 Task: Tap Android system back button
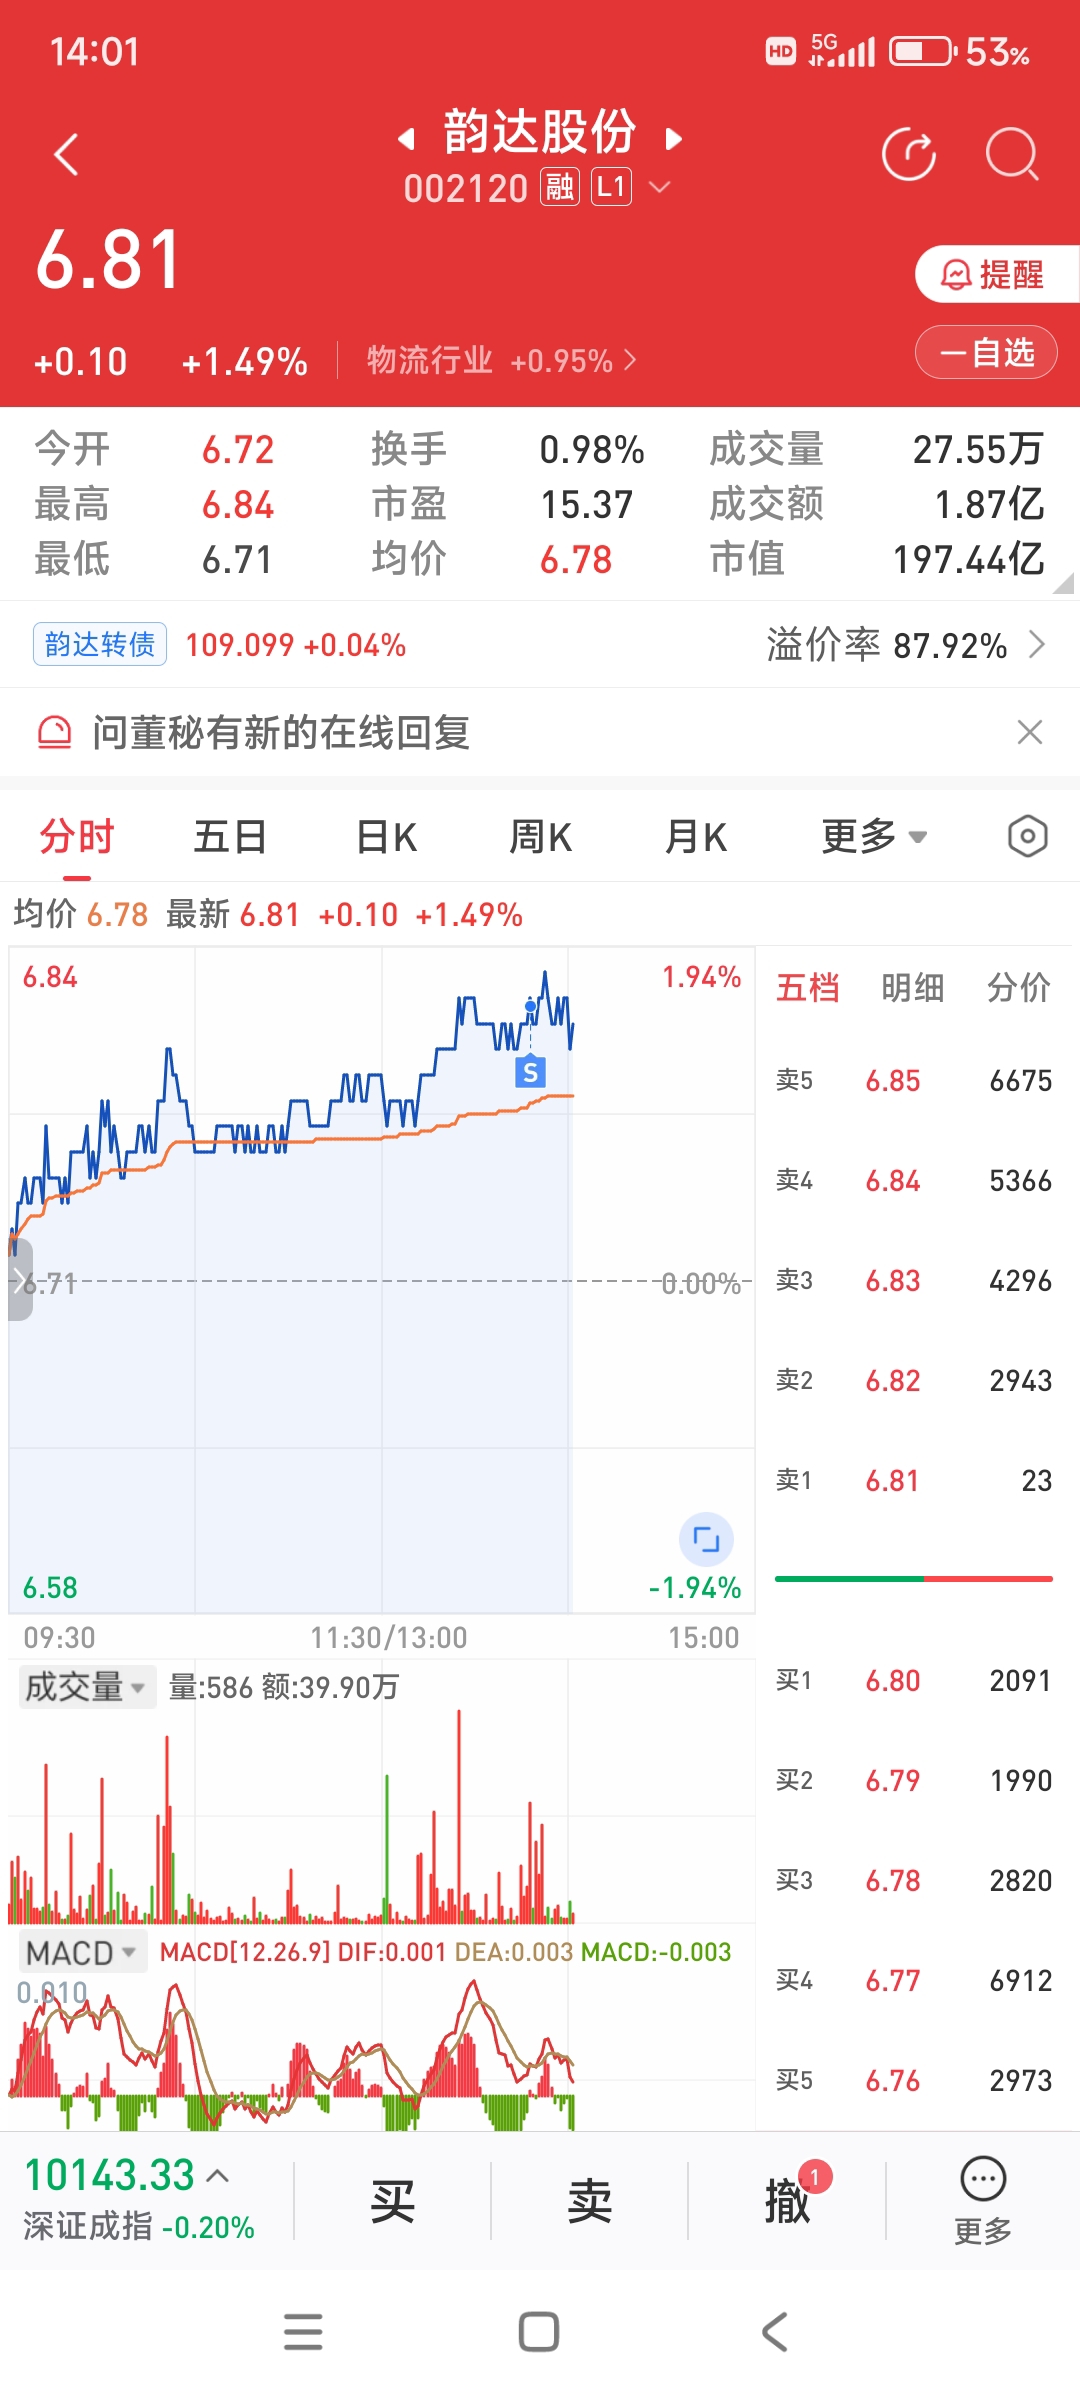pyautogui.click(x=775, y=2332)
